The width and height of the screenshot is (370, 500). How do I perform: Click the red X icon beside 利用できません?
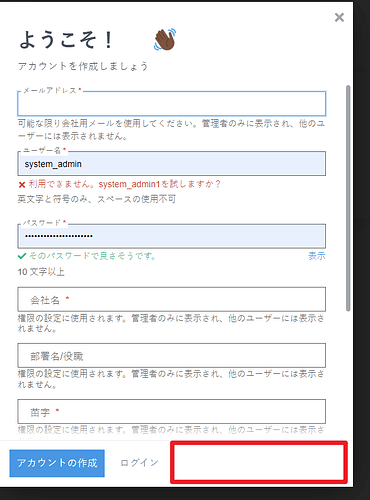22,184
